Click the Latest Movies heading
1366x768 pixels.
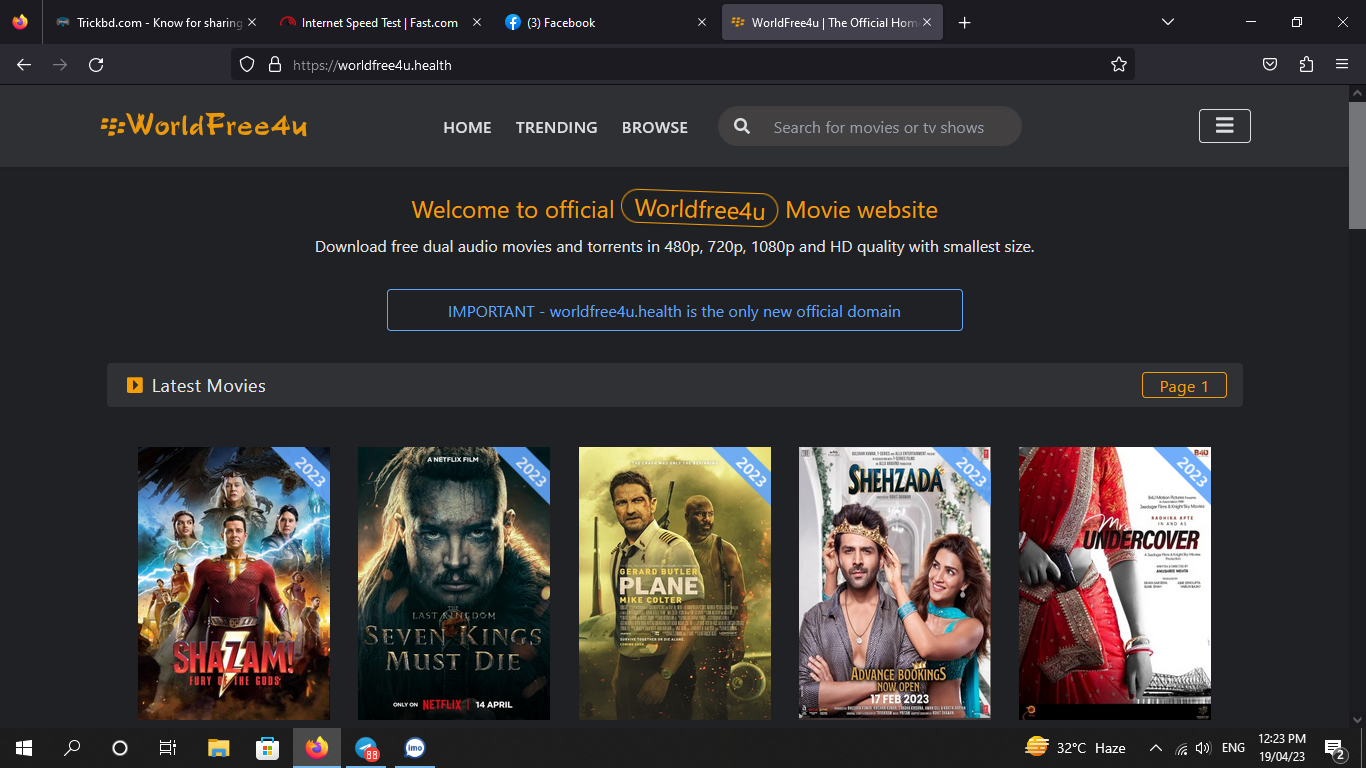pyautogui.click(x=208, y=385)
